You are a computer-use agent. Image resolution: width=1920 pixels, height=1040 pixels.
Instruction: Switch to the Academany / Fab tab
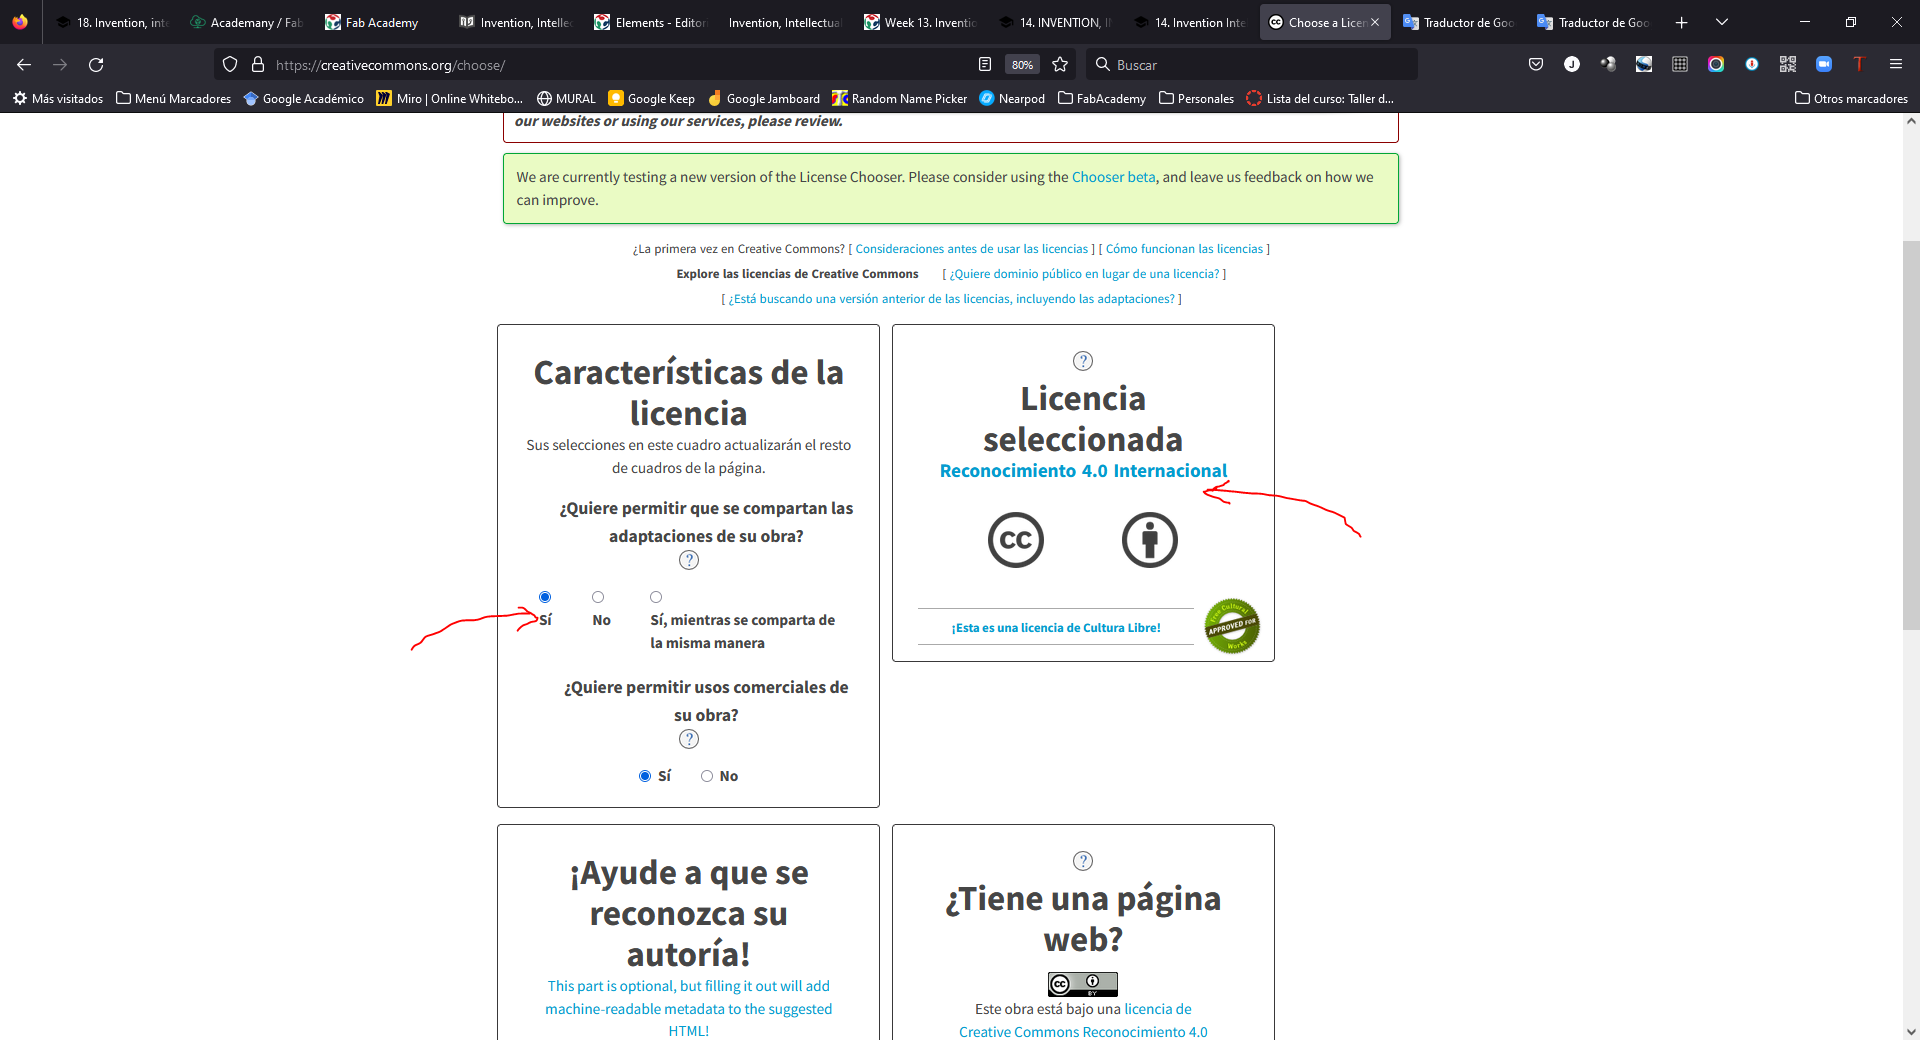[246, 22]
